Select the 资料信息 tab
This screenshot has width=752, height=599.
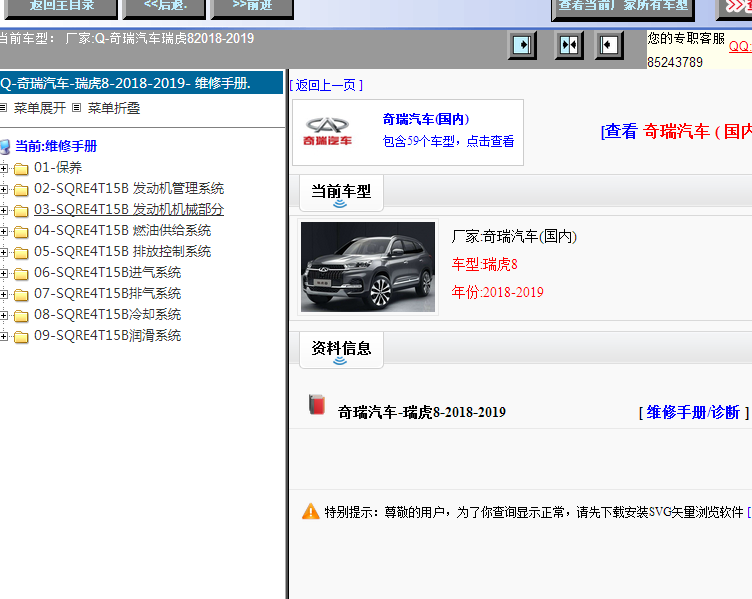[341, 350]
